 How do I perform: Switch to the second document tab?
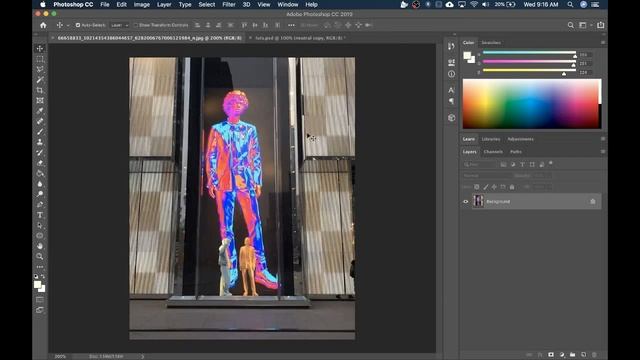tap(300, 38)
